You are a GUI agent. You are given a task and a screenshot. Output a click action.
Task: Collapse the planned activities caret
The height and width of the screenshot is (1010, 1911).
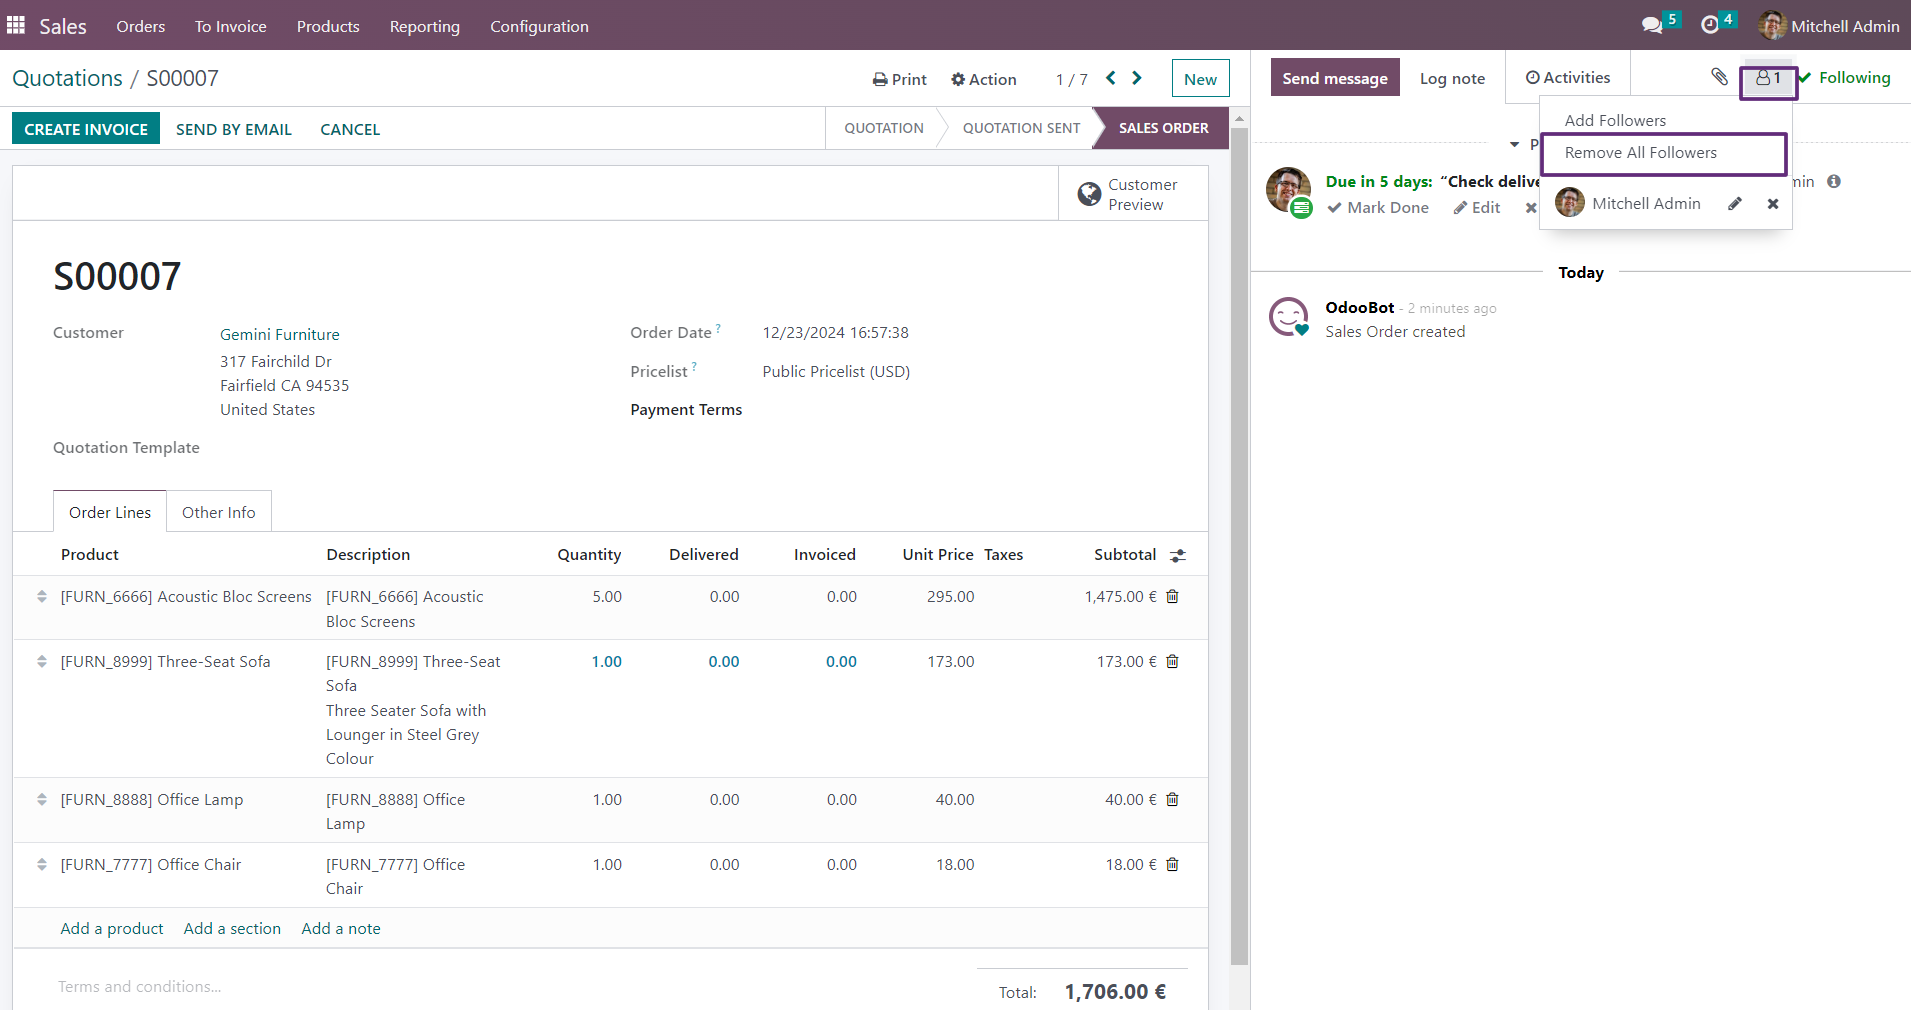click(1515, 145)
